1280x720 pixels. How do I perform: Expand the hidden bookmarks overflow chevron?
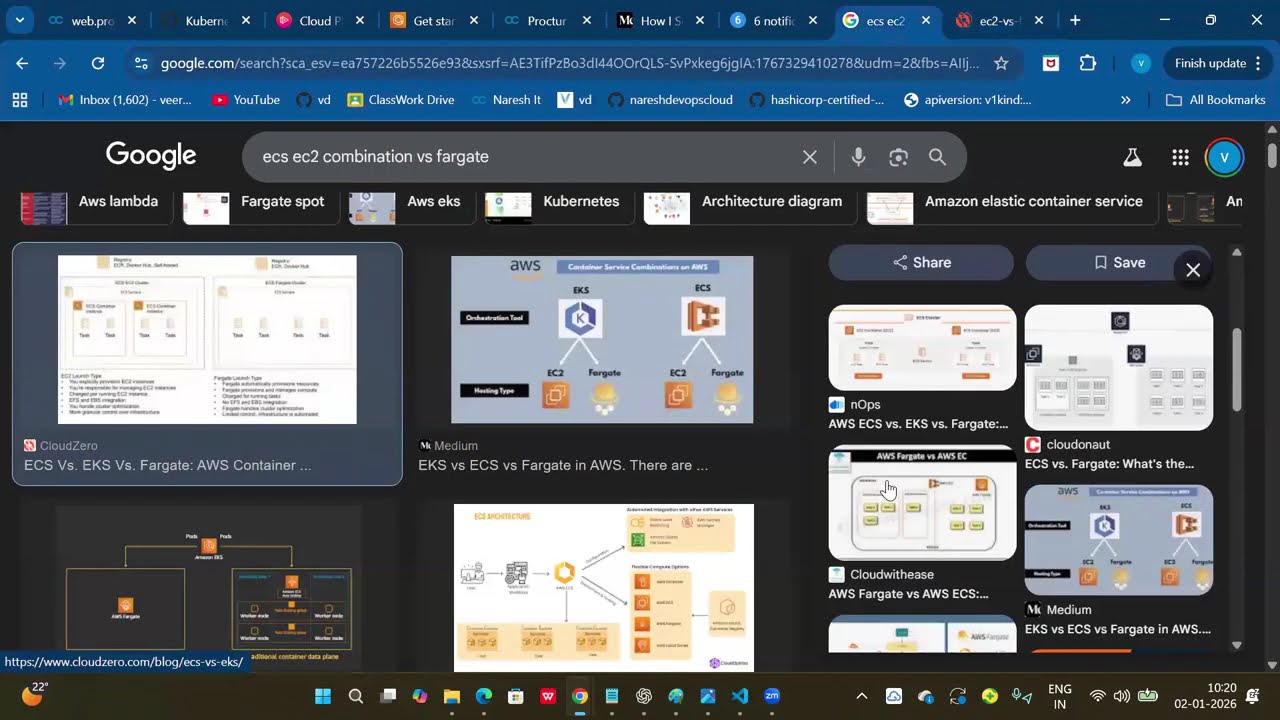(1126, 100)
